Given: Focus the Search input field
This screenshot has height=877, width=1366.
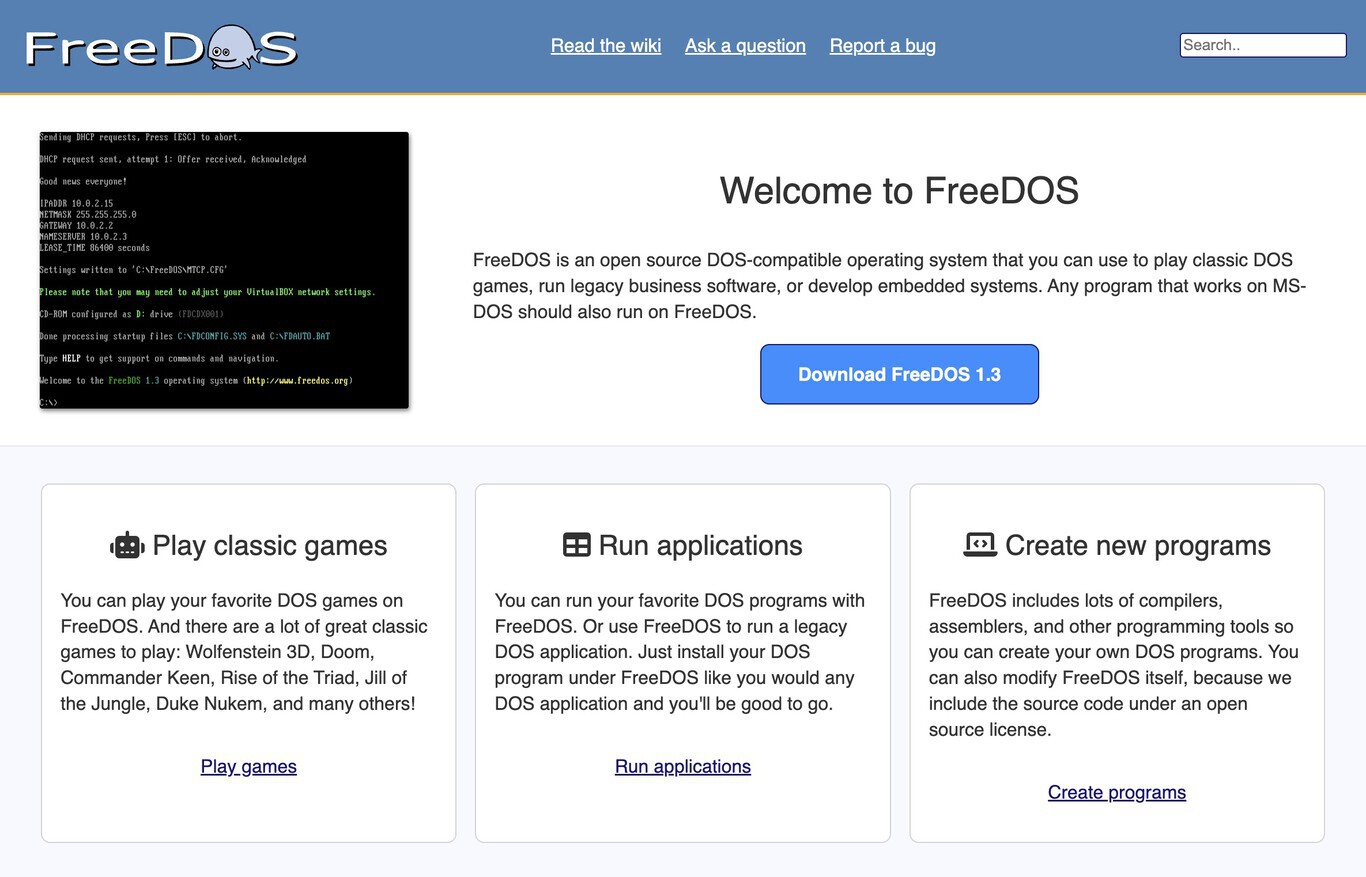Looking at the screenshot, I should pos(1262,45).
